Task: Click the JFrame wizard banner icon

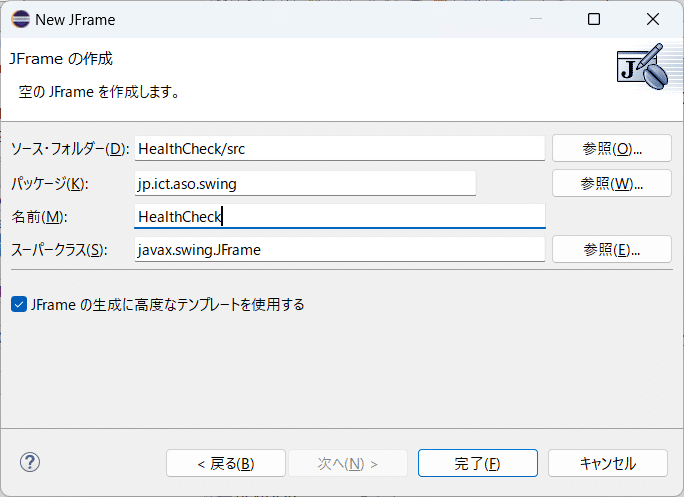Action: tap(642, 66)
